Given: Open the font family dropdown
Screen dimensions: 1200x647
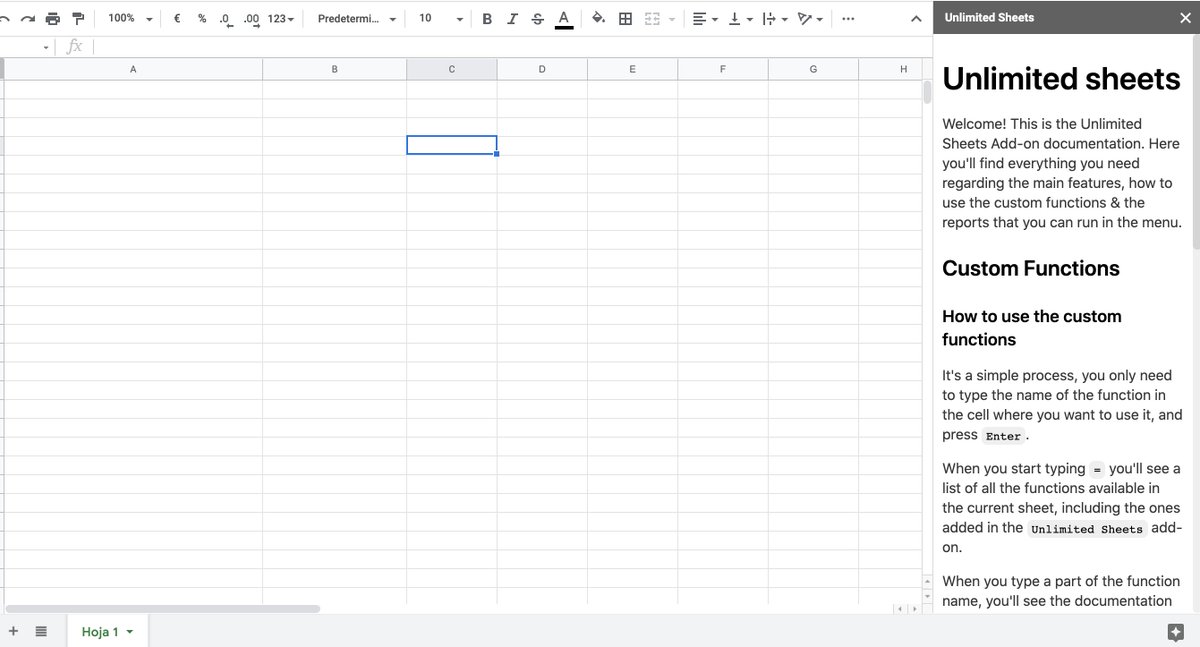Looking at the screenshot, I should coord(352,18).
